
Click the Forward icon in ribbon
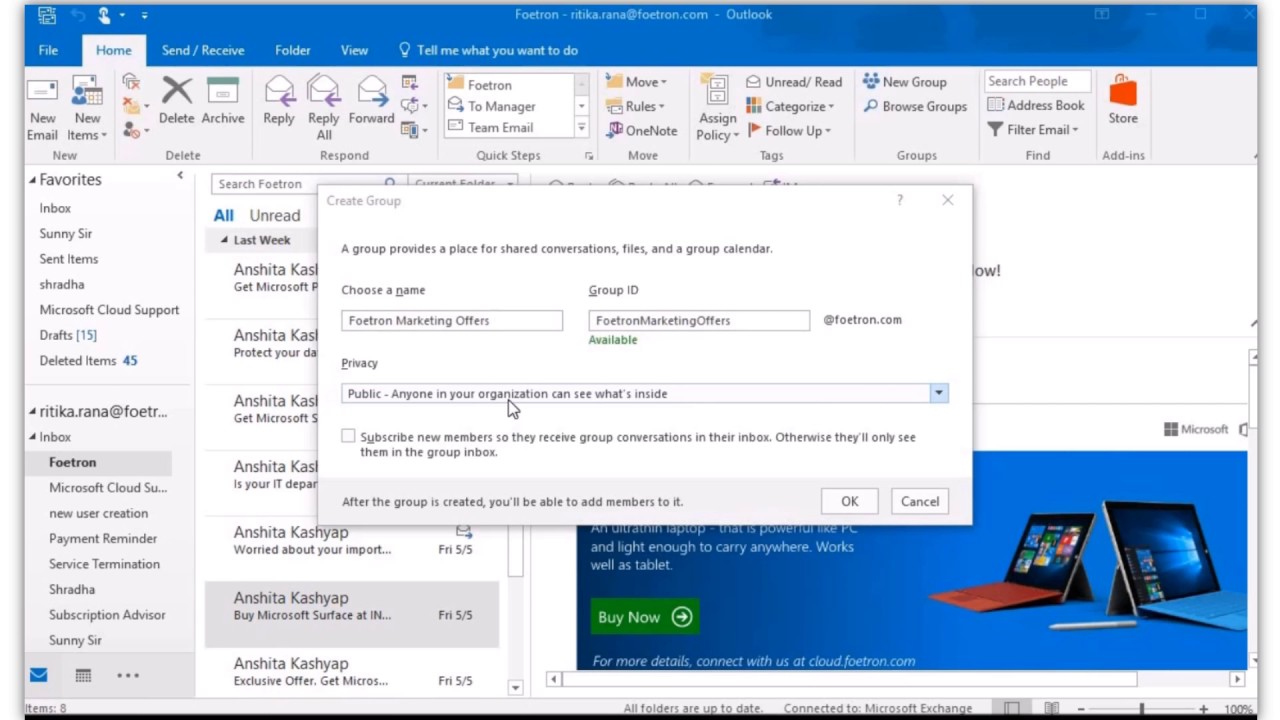(x=372, y=91)
